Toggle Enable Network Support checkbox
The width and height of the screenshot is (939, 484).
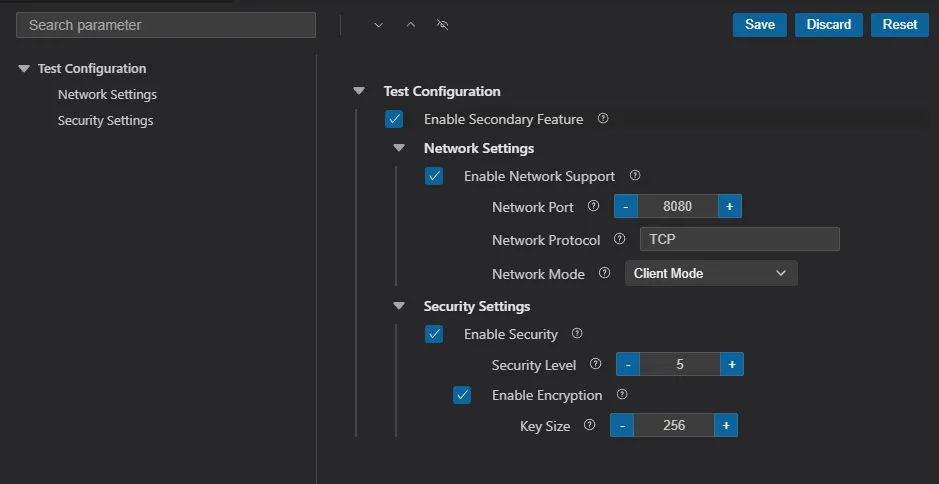tap(434, 176)
